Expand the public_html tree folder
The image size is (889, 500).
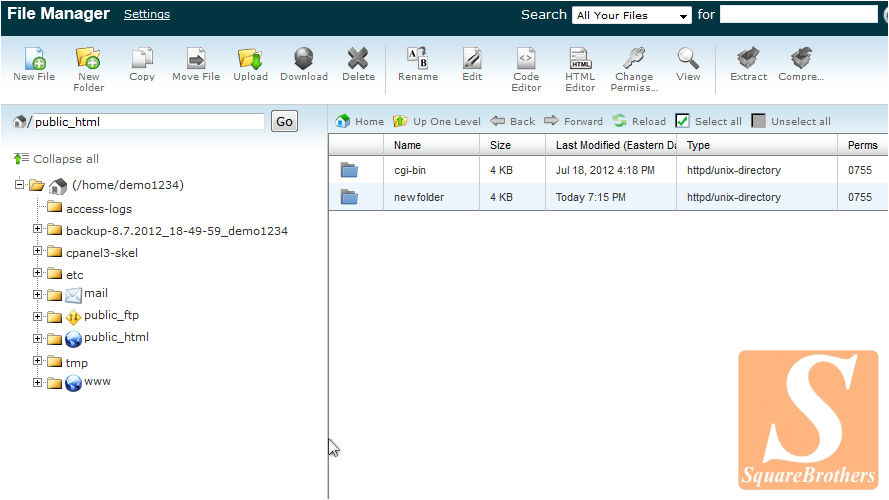point(38,338)
